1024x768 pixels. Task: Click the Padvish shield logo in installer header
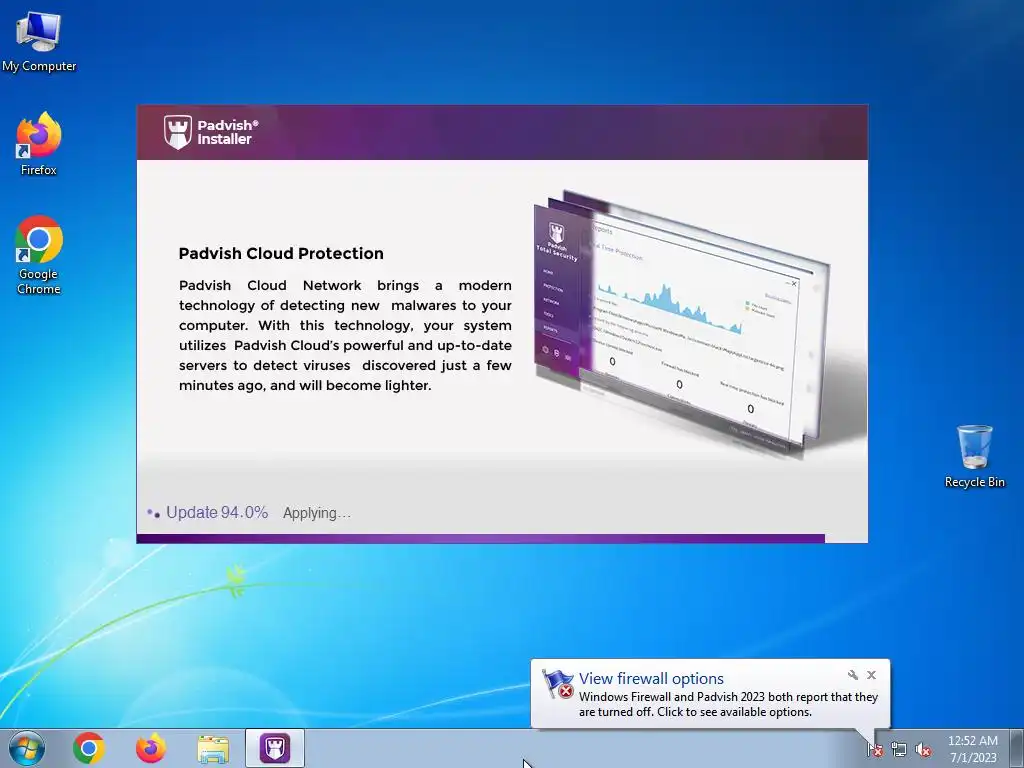coord(178,132)
